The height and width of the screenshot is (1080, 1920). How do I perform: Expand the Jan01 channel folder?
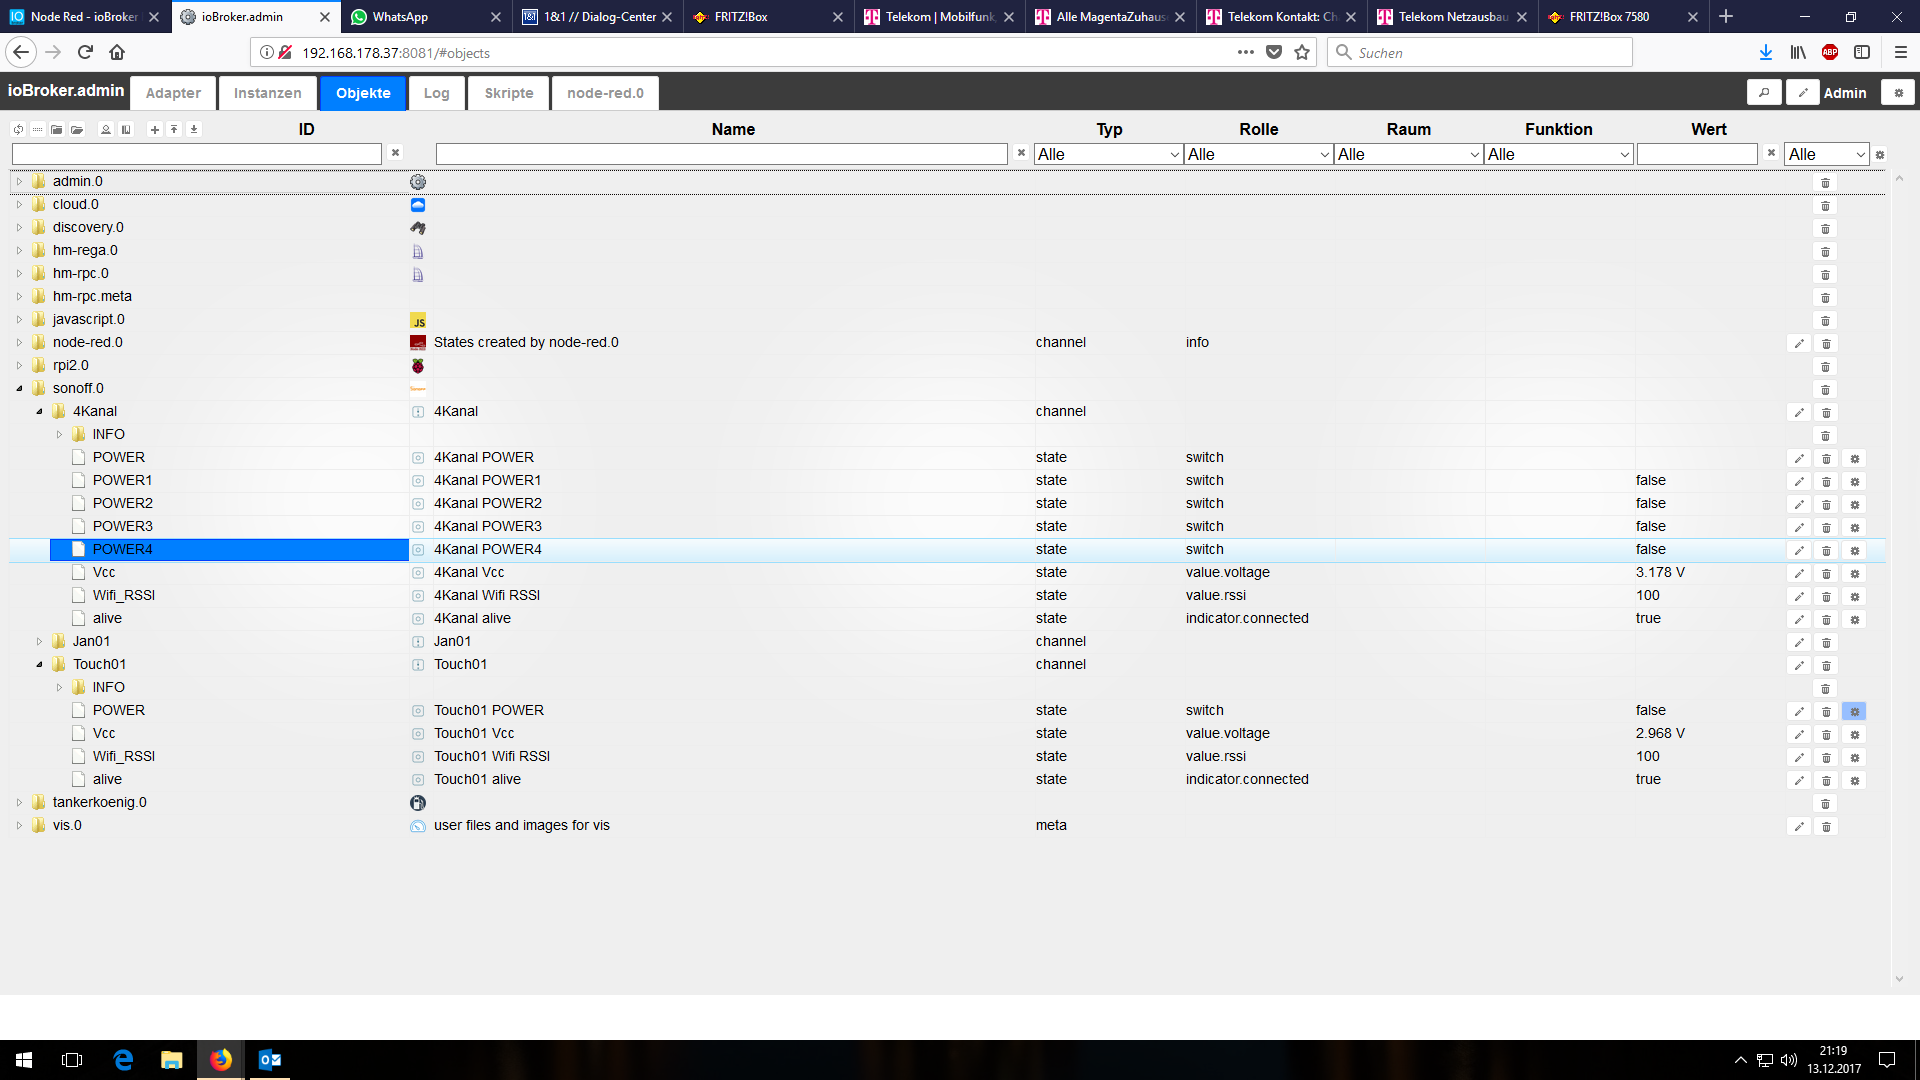pos(39,641)
